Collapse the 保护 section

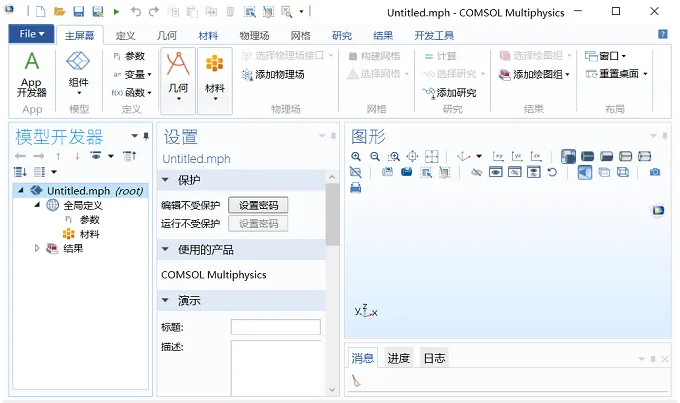click(165, 180)
